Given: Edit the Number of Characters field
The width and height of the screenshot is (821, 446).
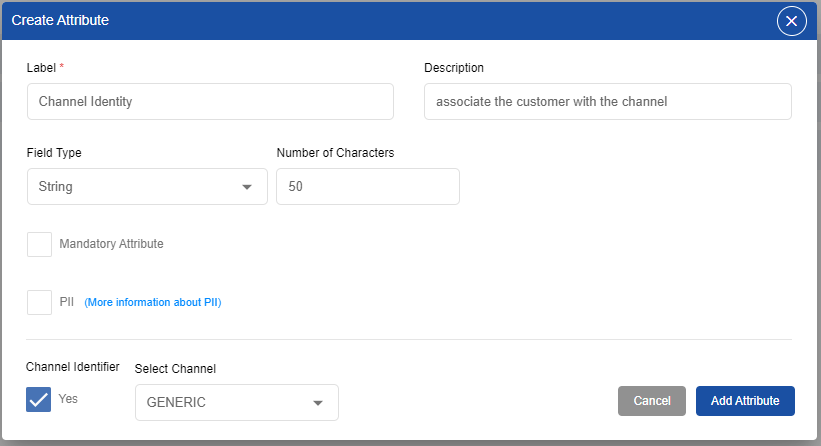Looking at the screenshot, I should 367,187.
